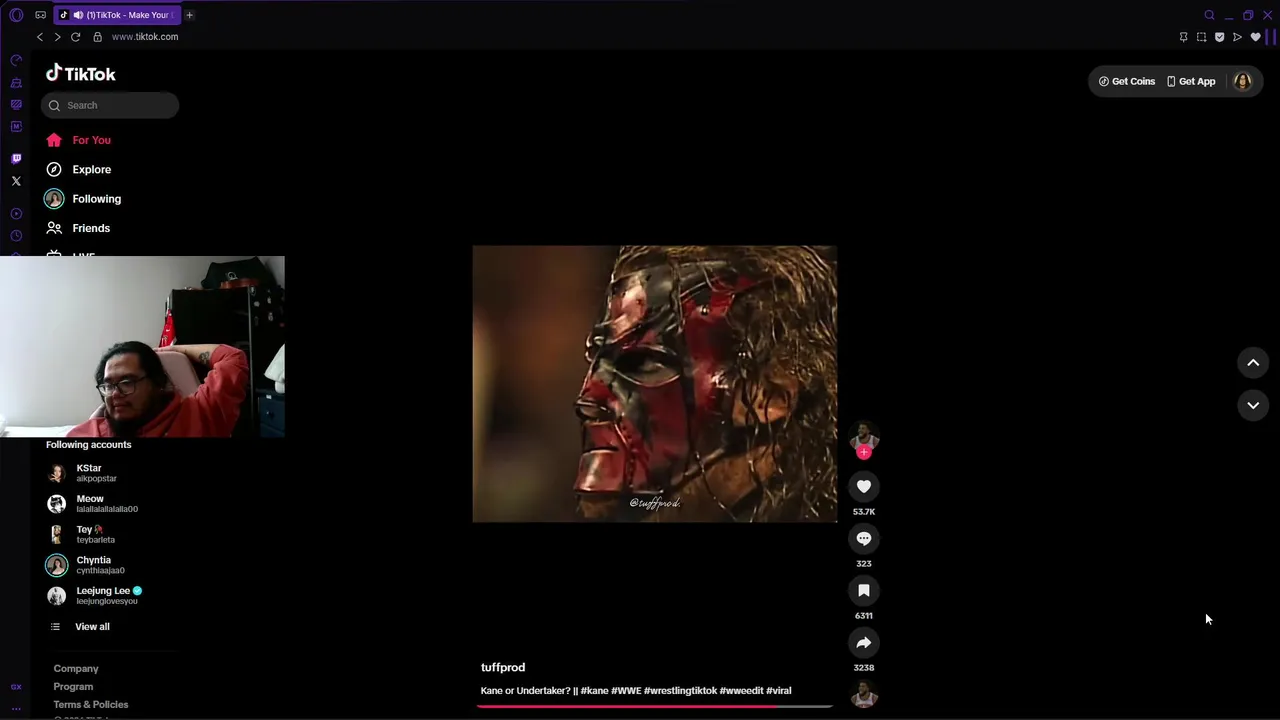Expand the Program footer section
The height and width of the screenshot is (720, 1280).
tap(73, 687)
